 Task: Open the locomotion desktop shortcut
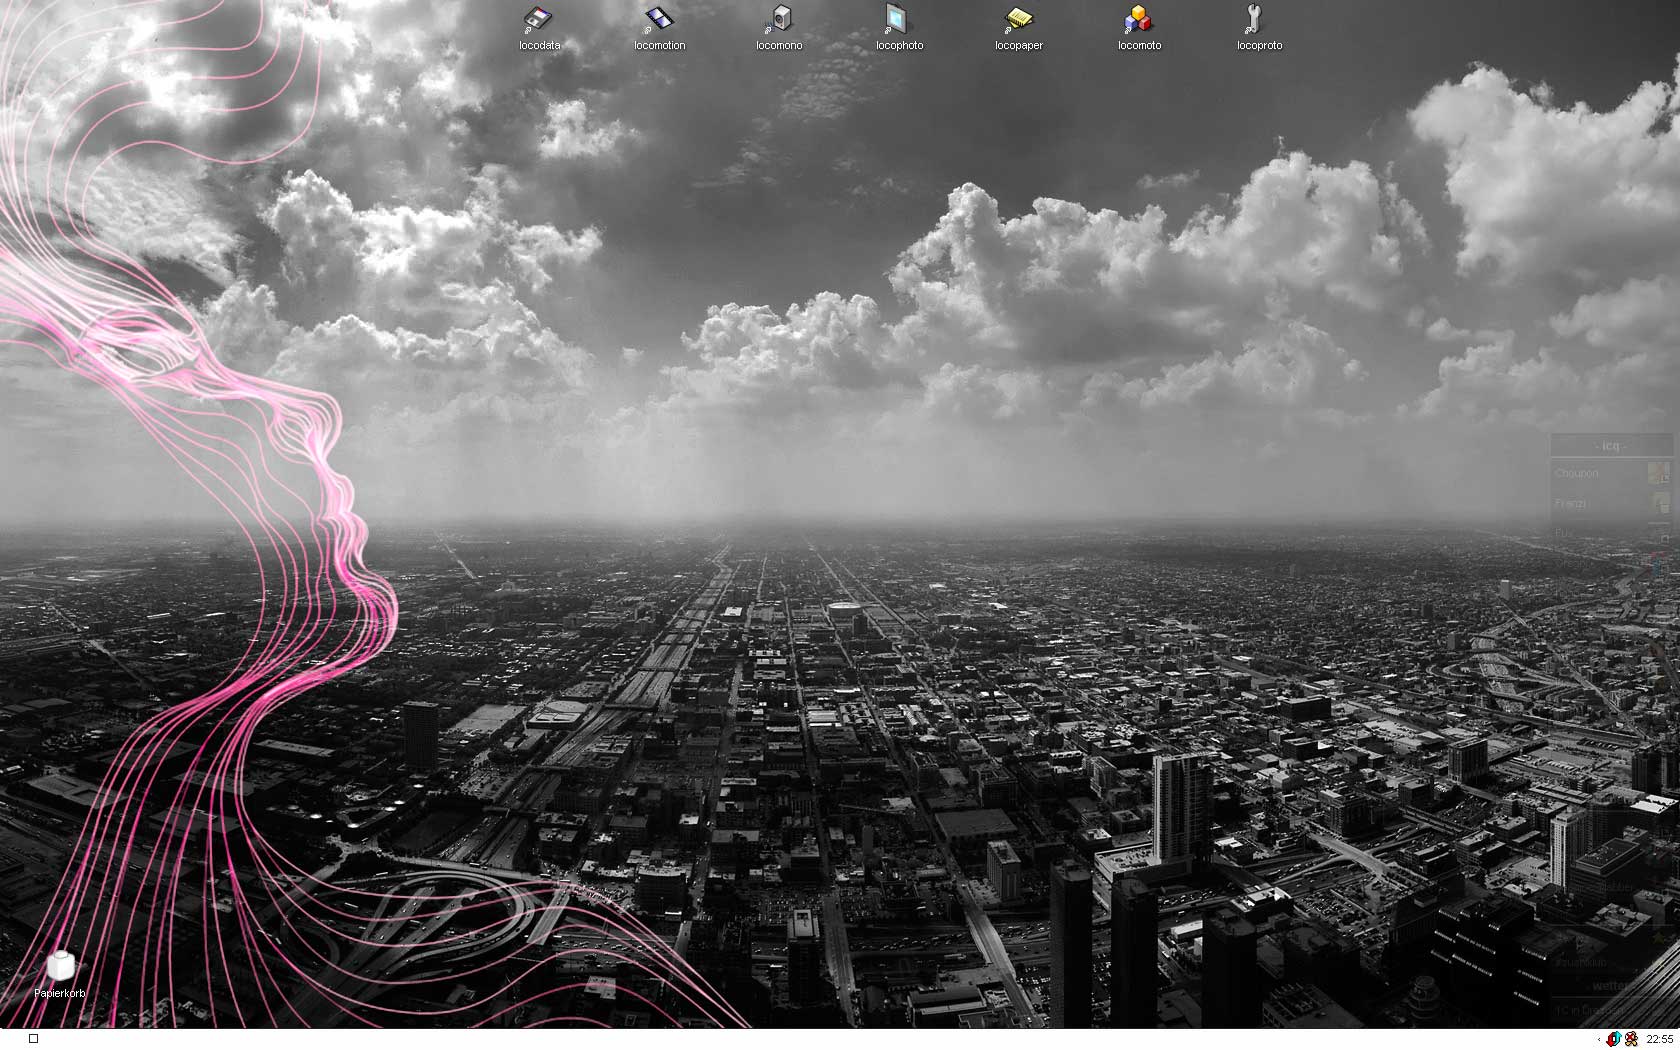click(x=659, y=27)
